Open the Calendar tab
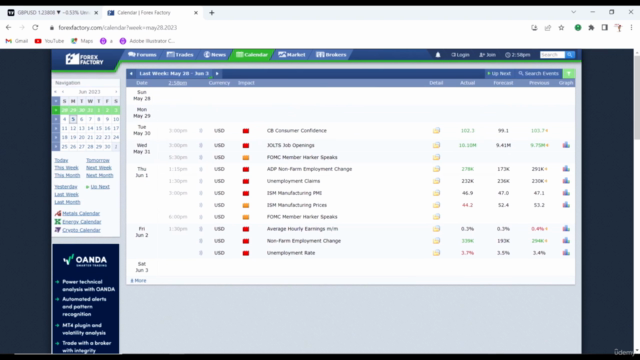640x360 pixels. click(252, 55)
